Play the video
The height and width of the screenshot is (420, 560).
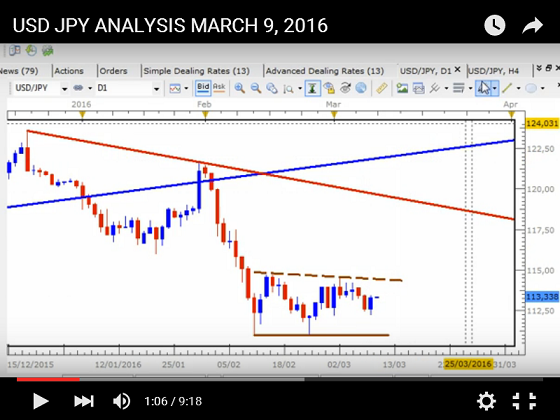click(x=40, y=401)
